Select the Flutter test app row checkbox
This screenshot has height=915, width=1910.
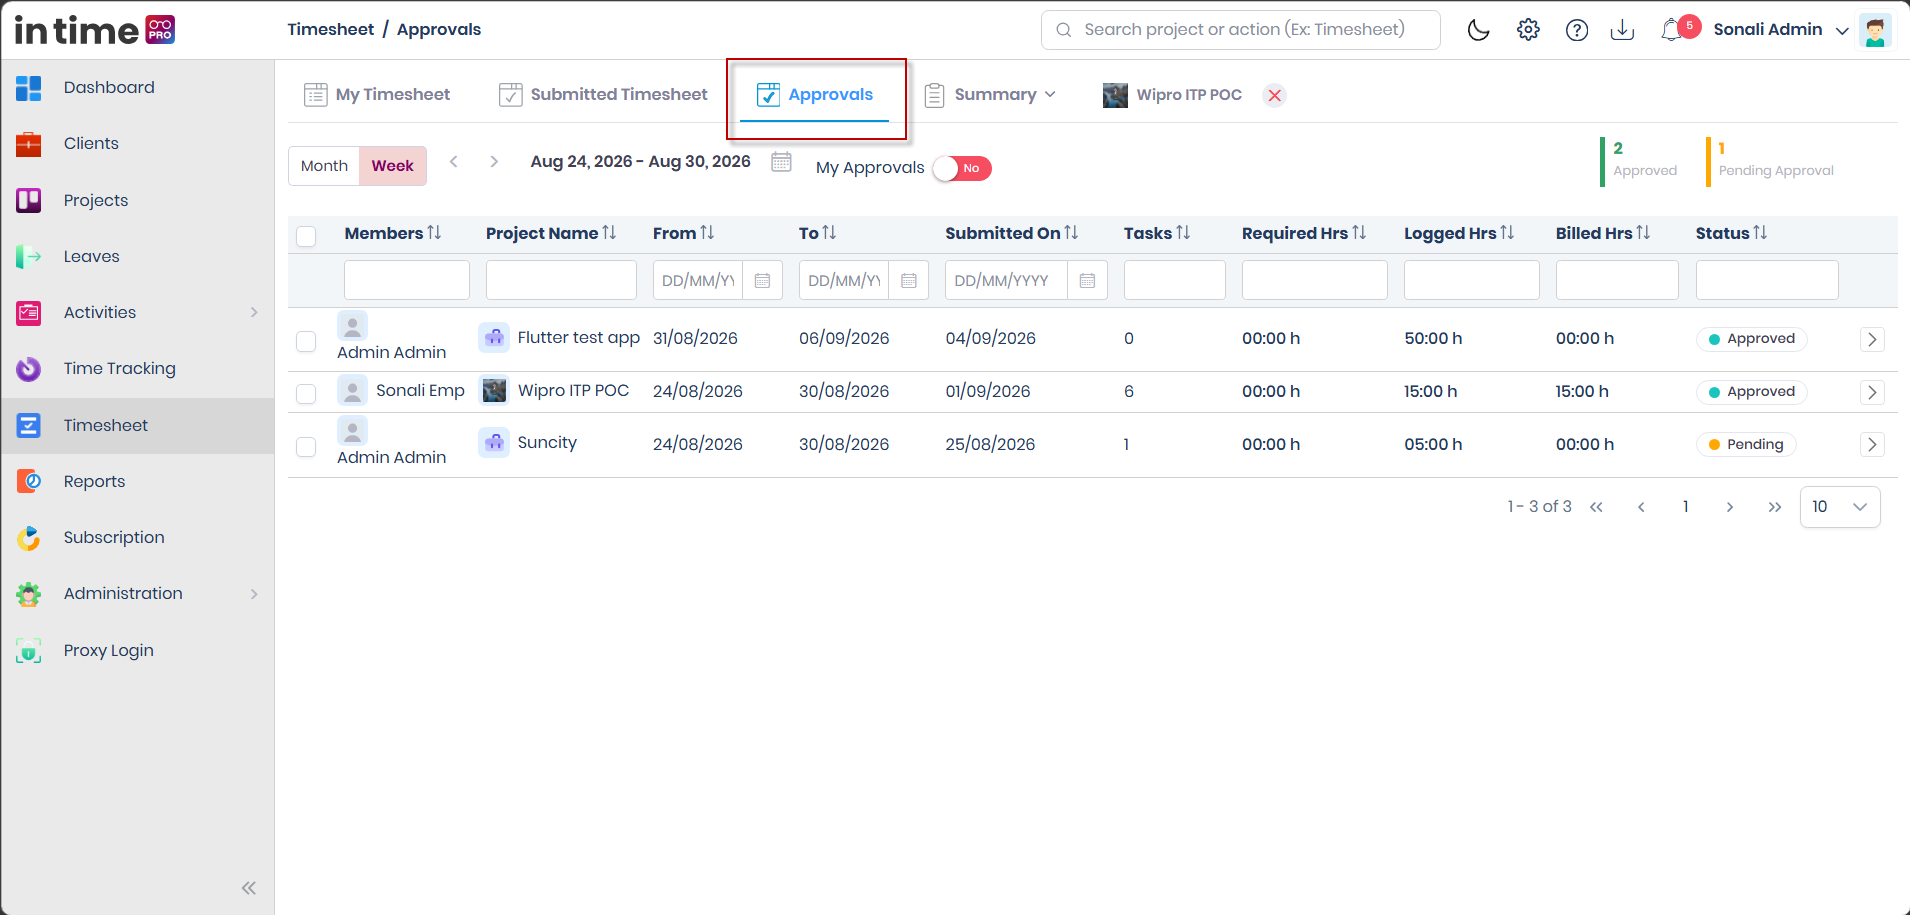point(306,341)
